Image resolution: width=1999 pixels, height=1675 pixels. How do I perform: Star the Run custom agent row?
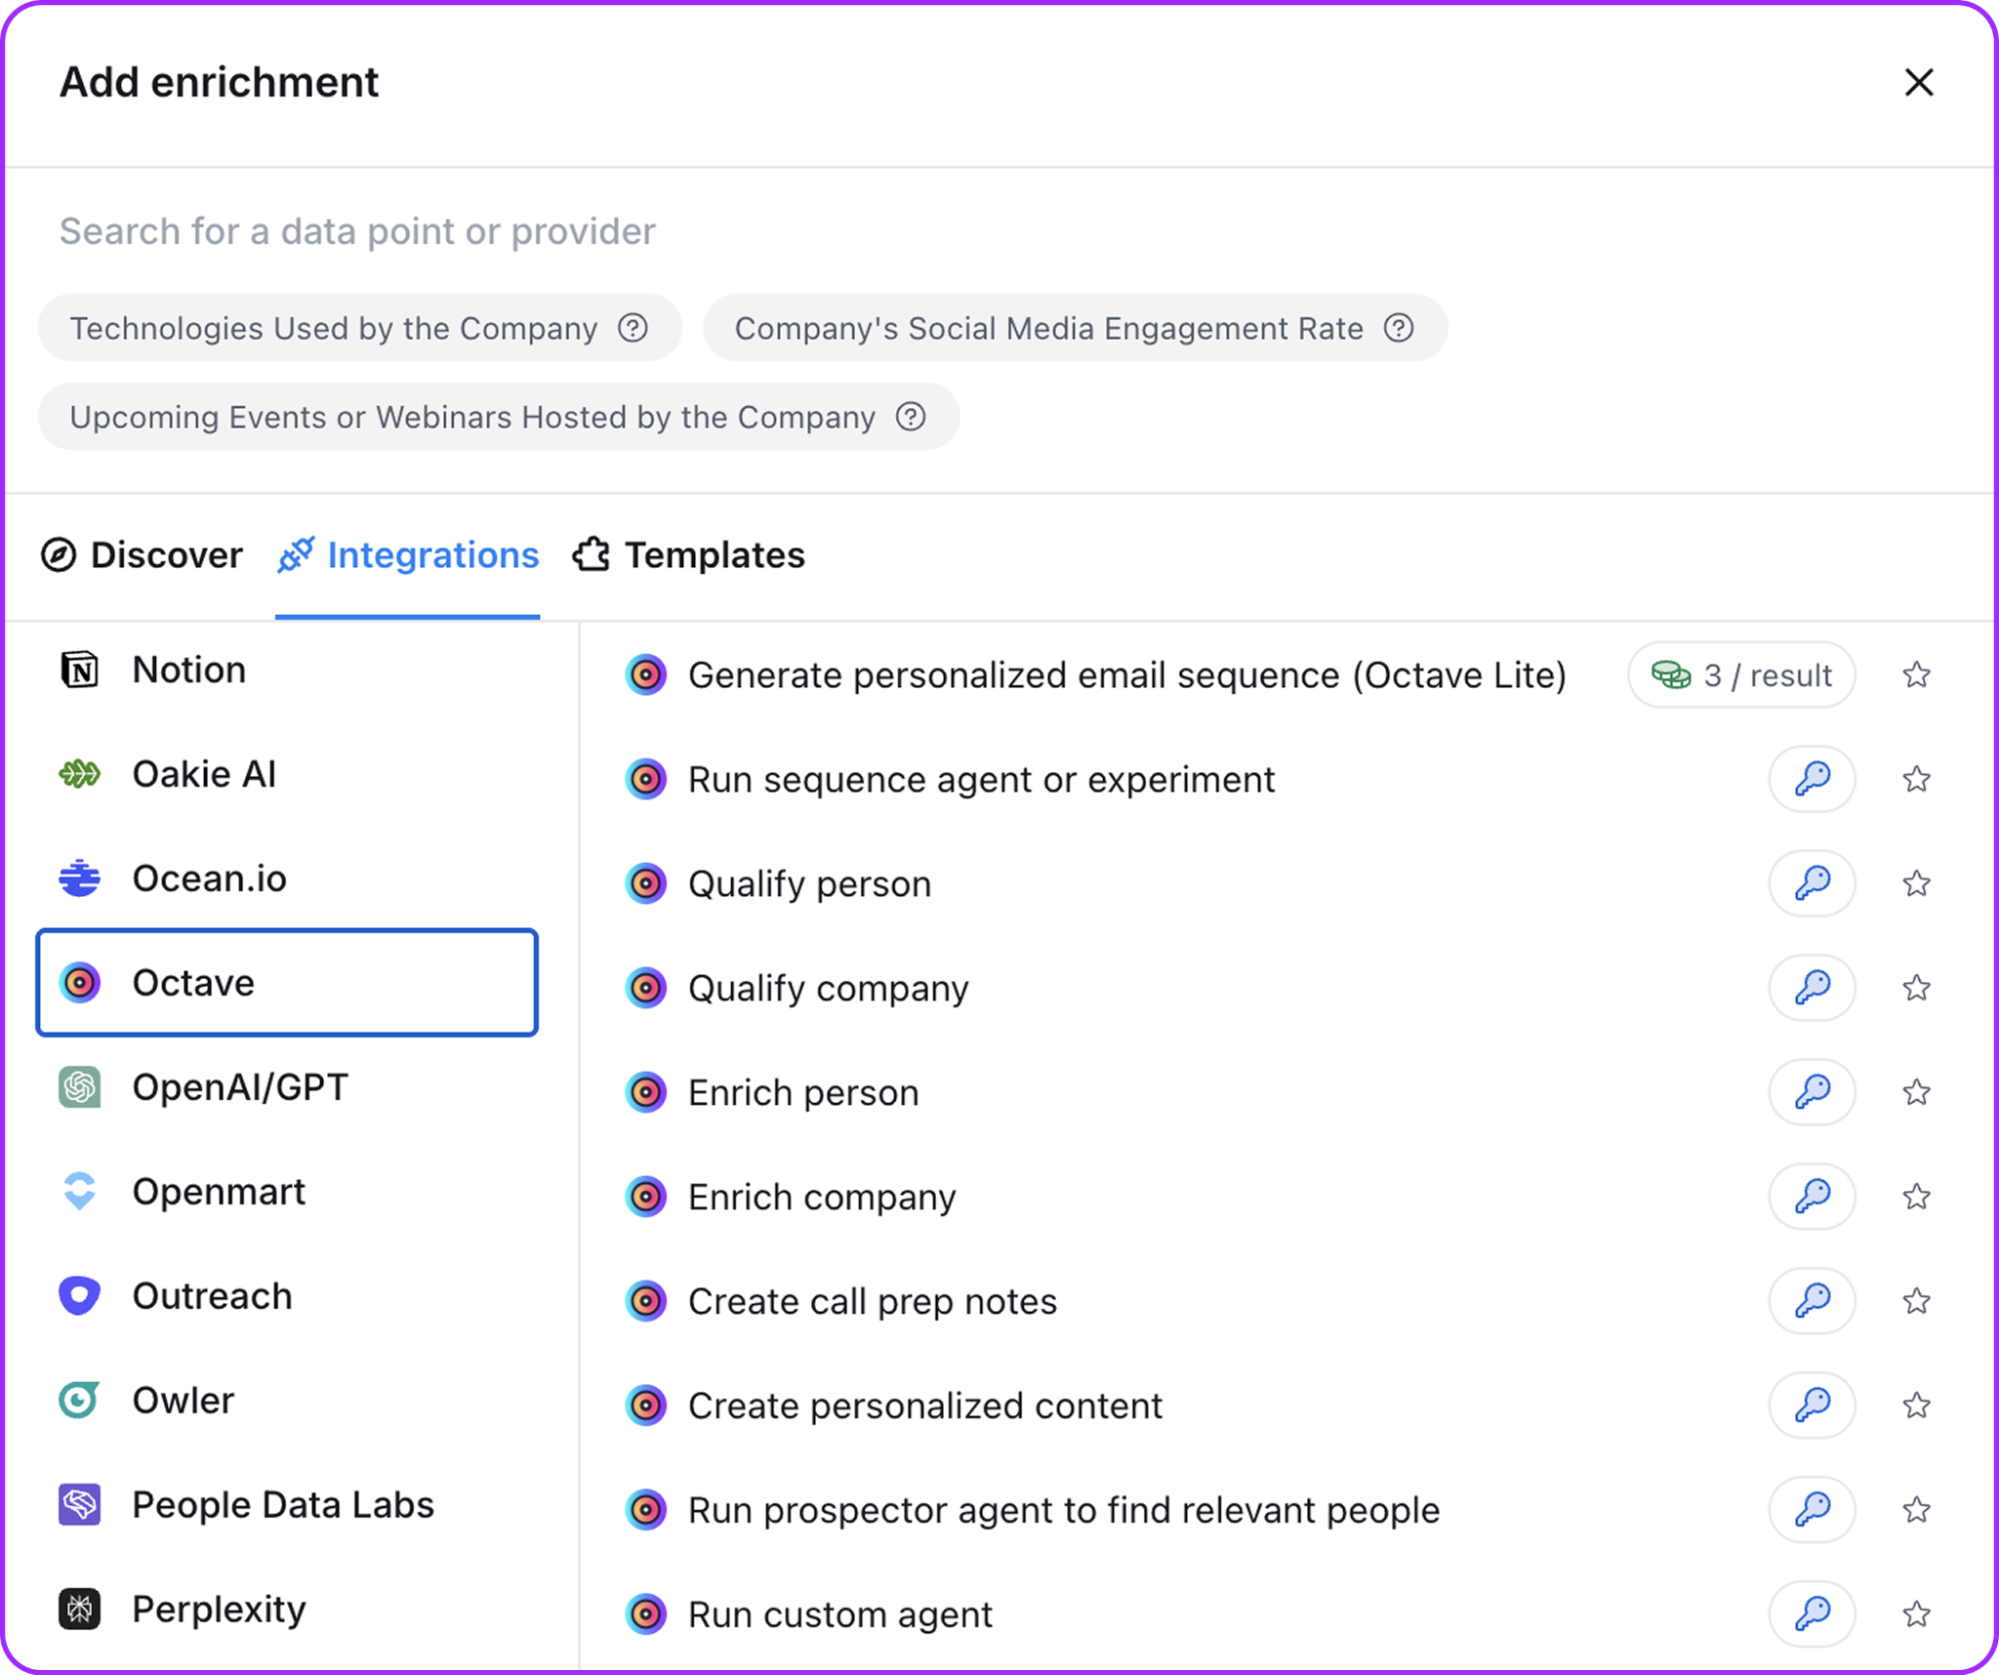(1916, 1614)
